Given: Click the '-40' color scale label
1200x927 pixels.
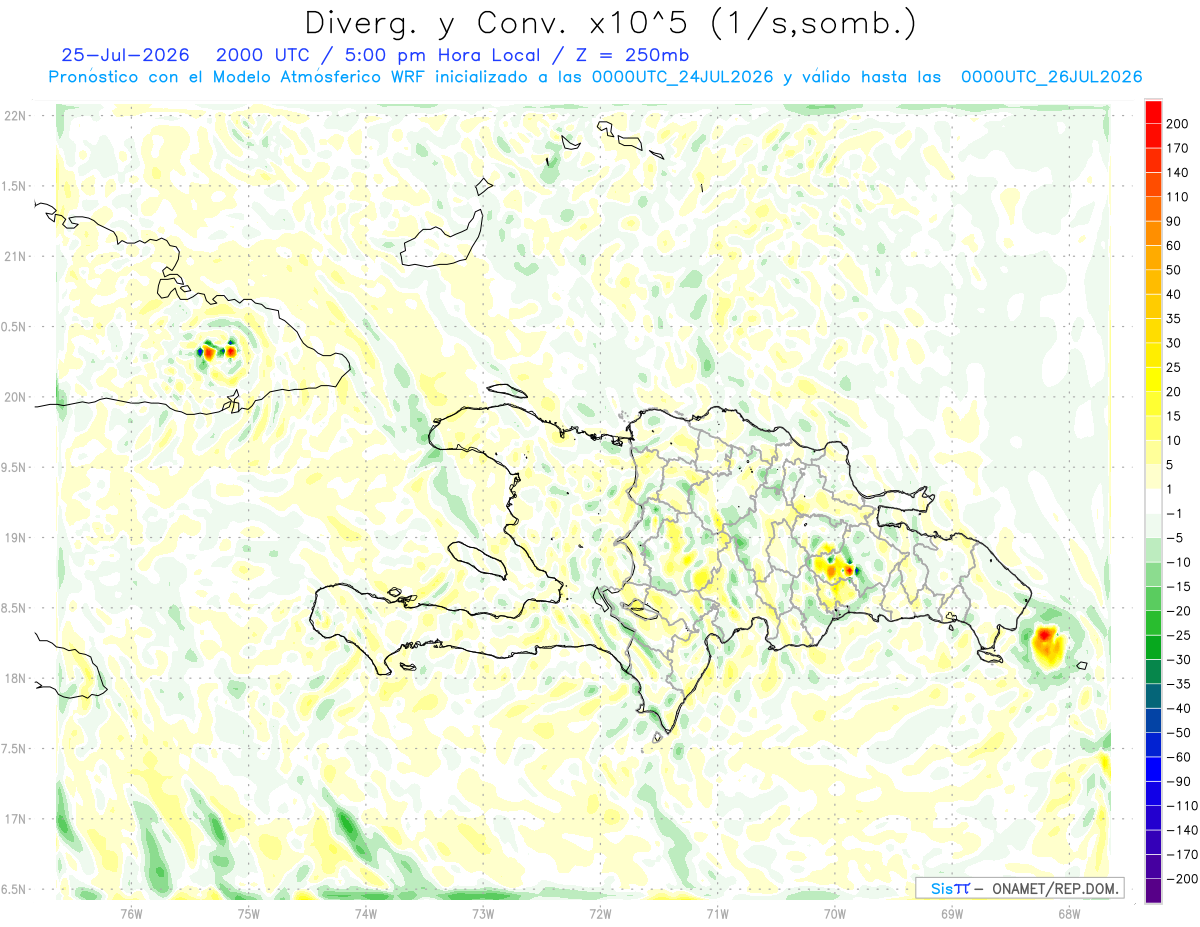Looking at the screenshot, I should pyautogui.click(x=1178, y=710).
